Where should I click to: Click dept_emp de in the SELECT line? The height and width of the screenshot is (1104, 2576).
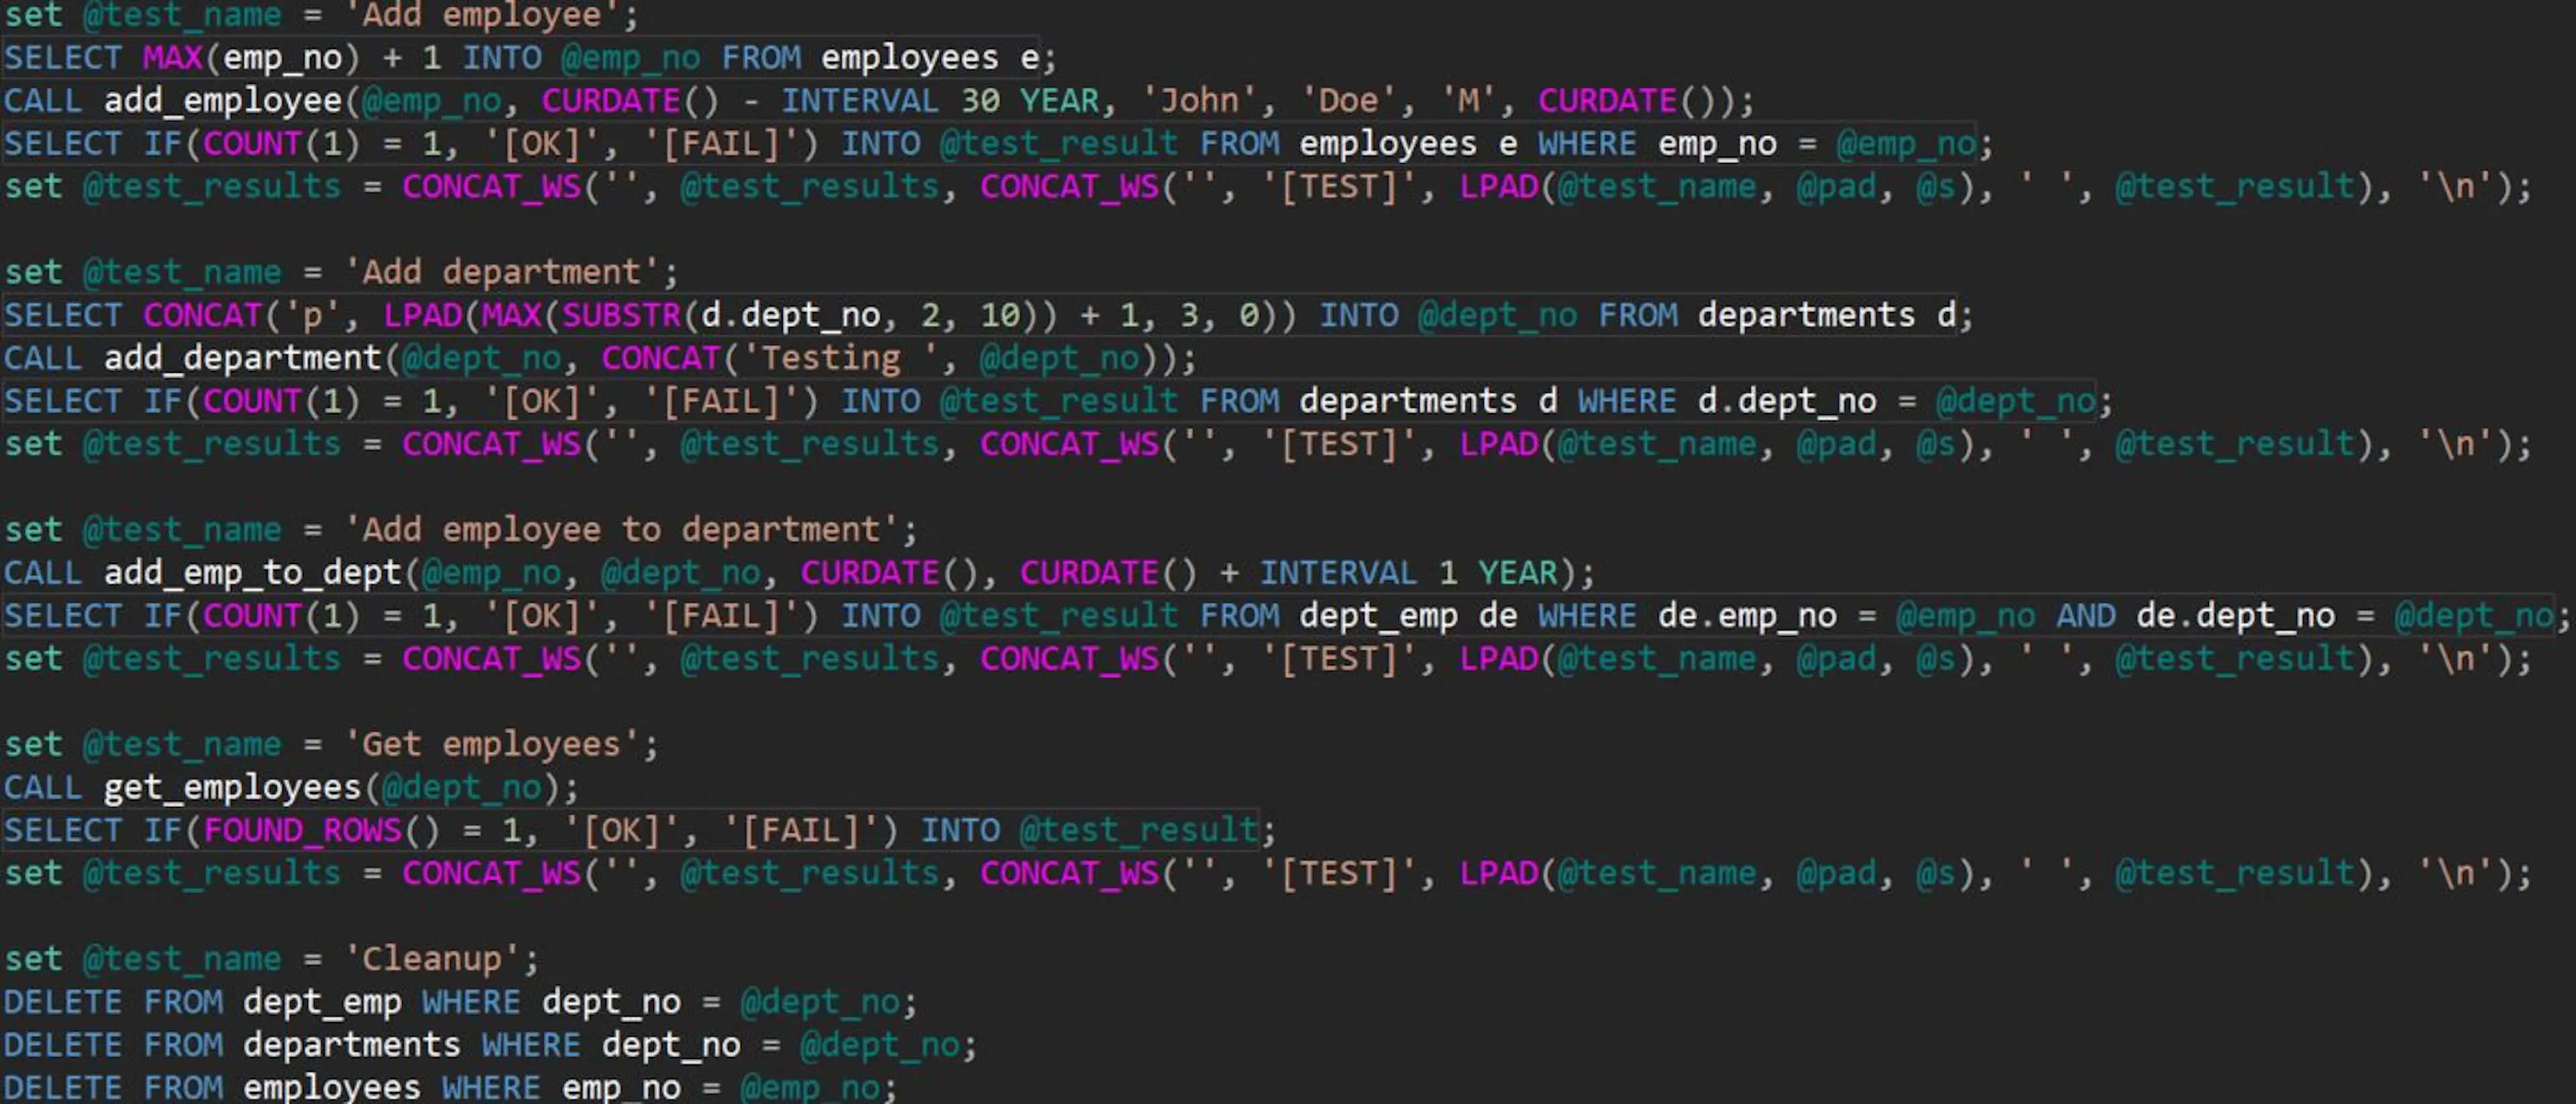coord(1408,616)
